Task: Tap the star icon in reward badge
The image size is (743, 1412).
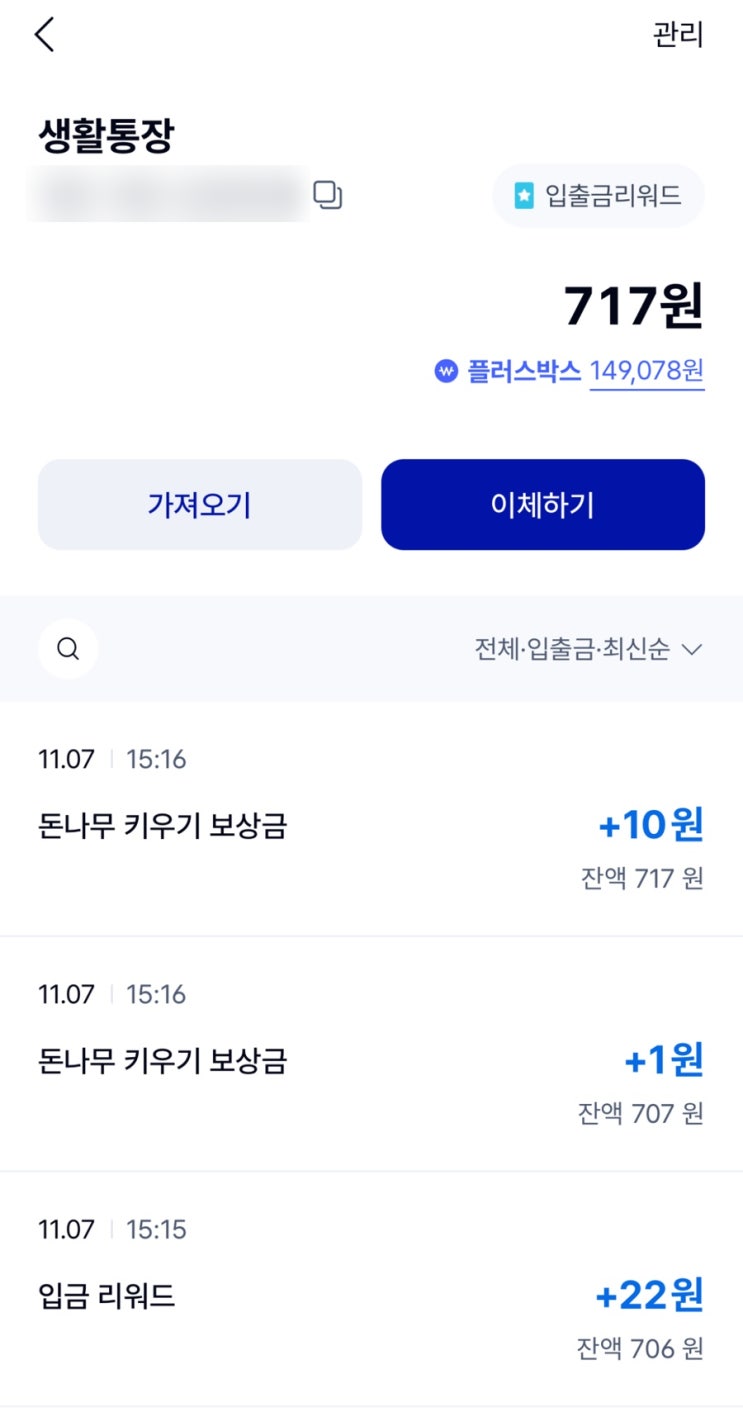Action: point(524,196)
